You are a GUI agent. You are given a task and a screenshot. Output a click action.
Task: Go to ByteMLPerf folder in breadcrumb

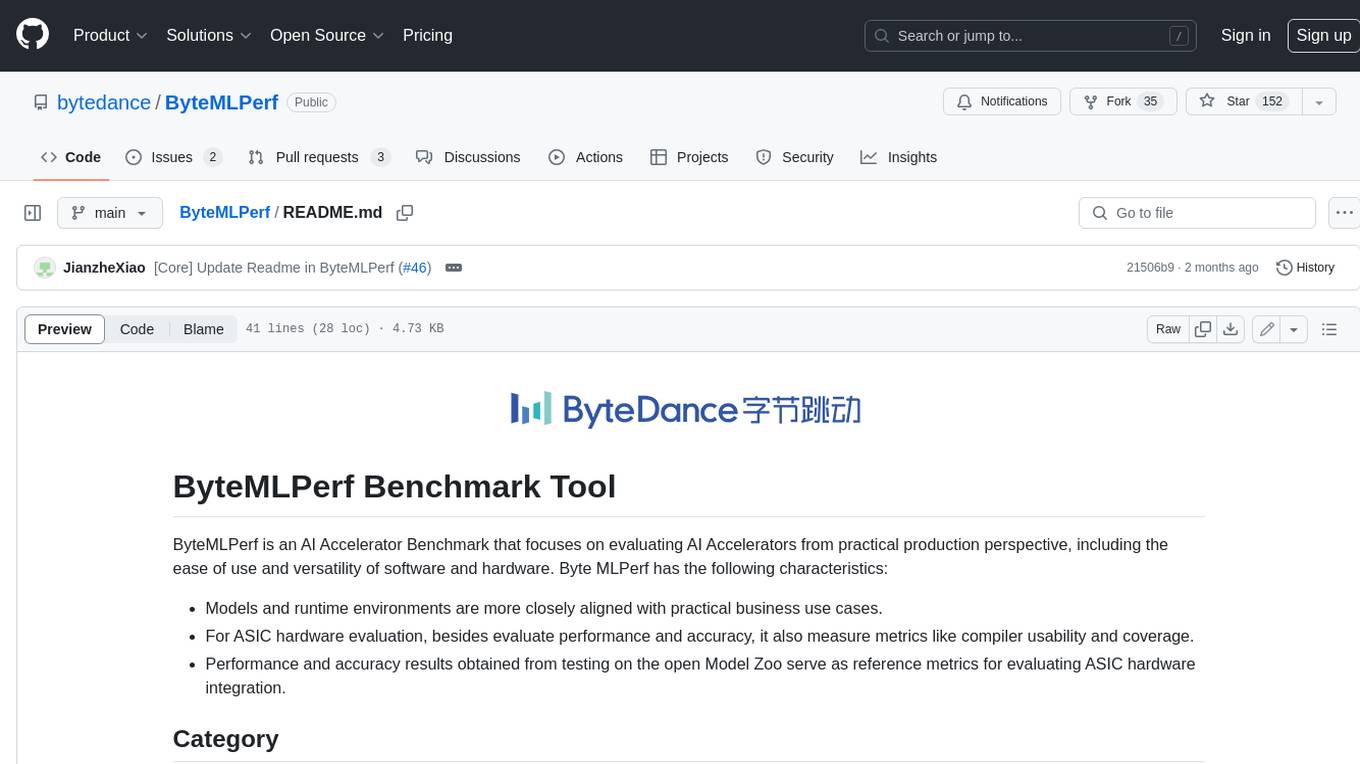(x=225, y=212)
